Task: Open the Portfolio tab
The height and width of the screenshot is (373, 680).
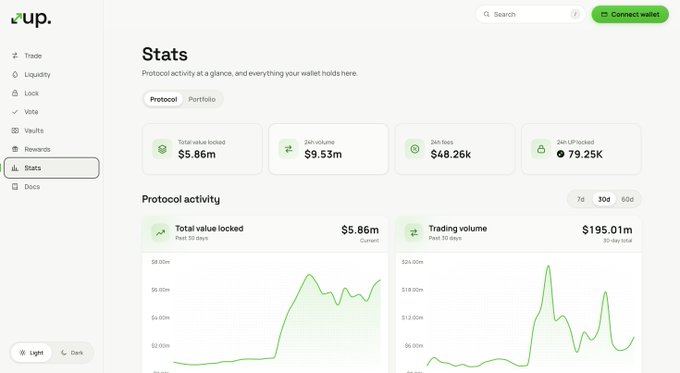Action: click(202, 99)
